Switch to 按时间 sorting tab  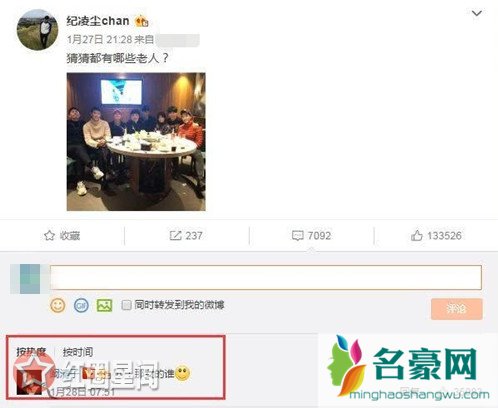pos(78,352)
